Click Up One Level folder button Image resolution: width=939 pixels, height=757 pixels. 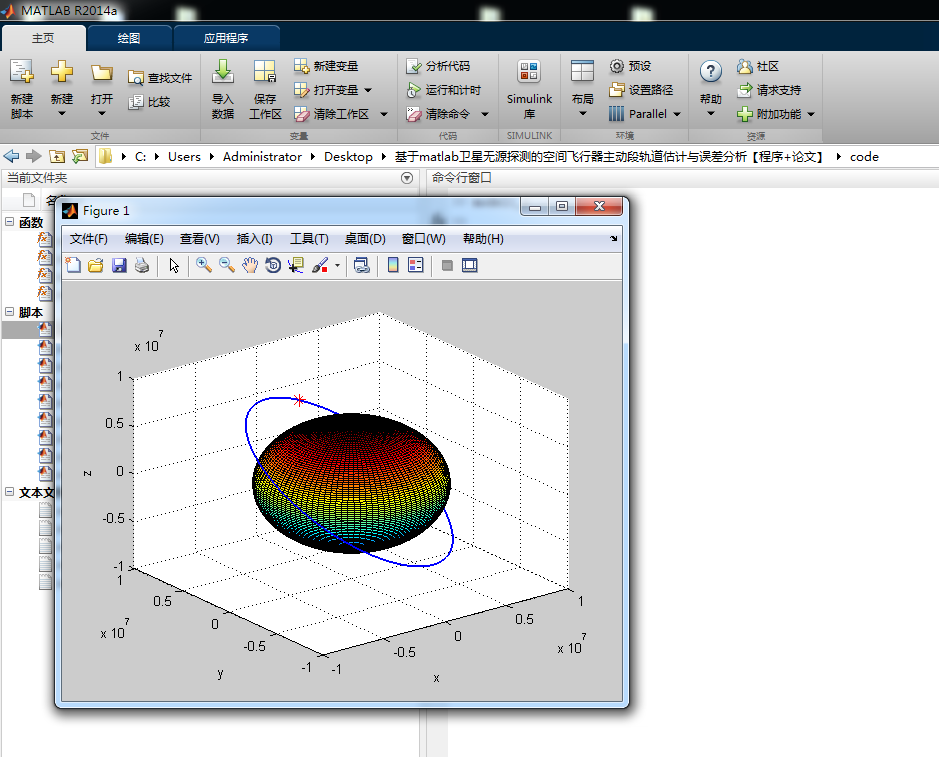[57, 156]
